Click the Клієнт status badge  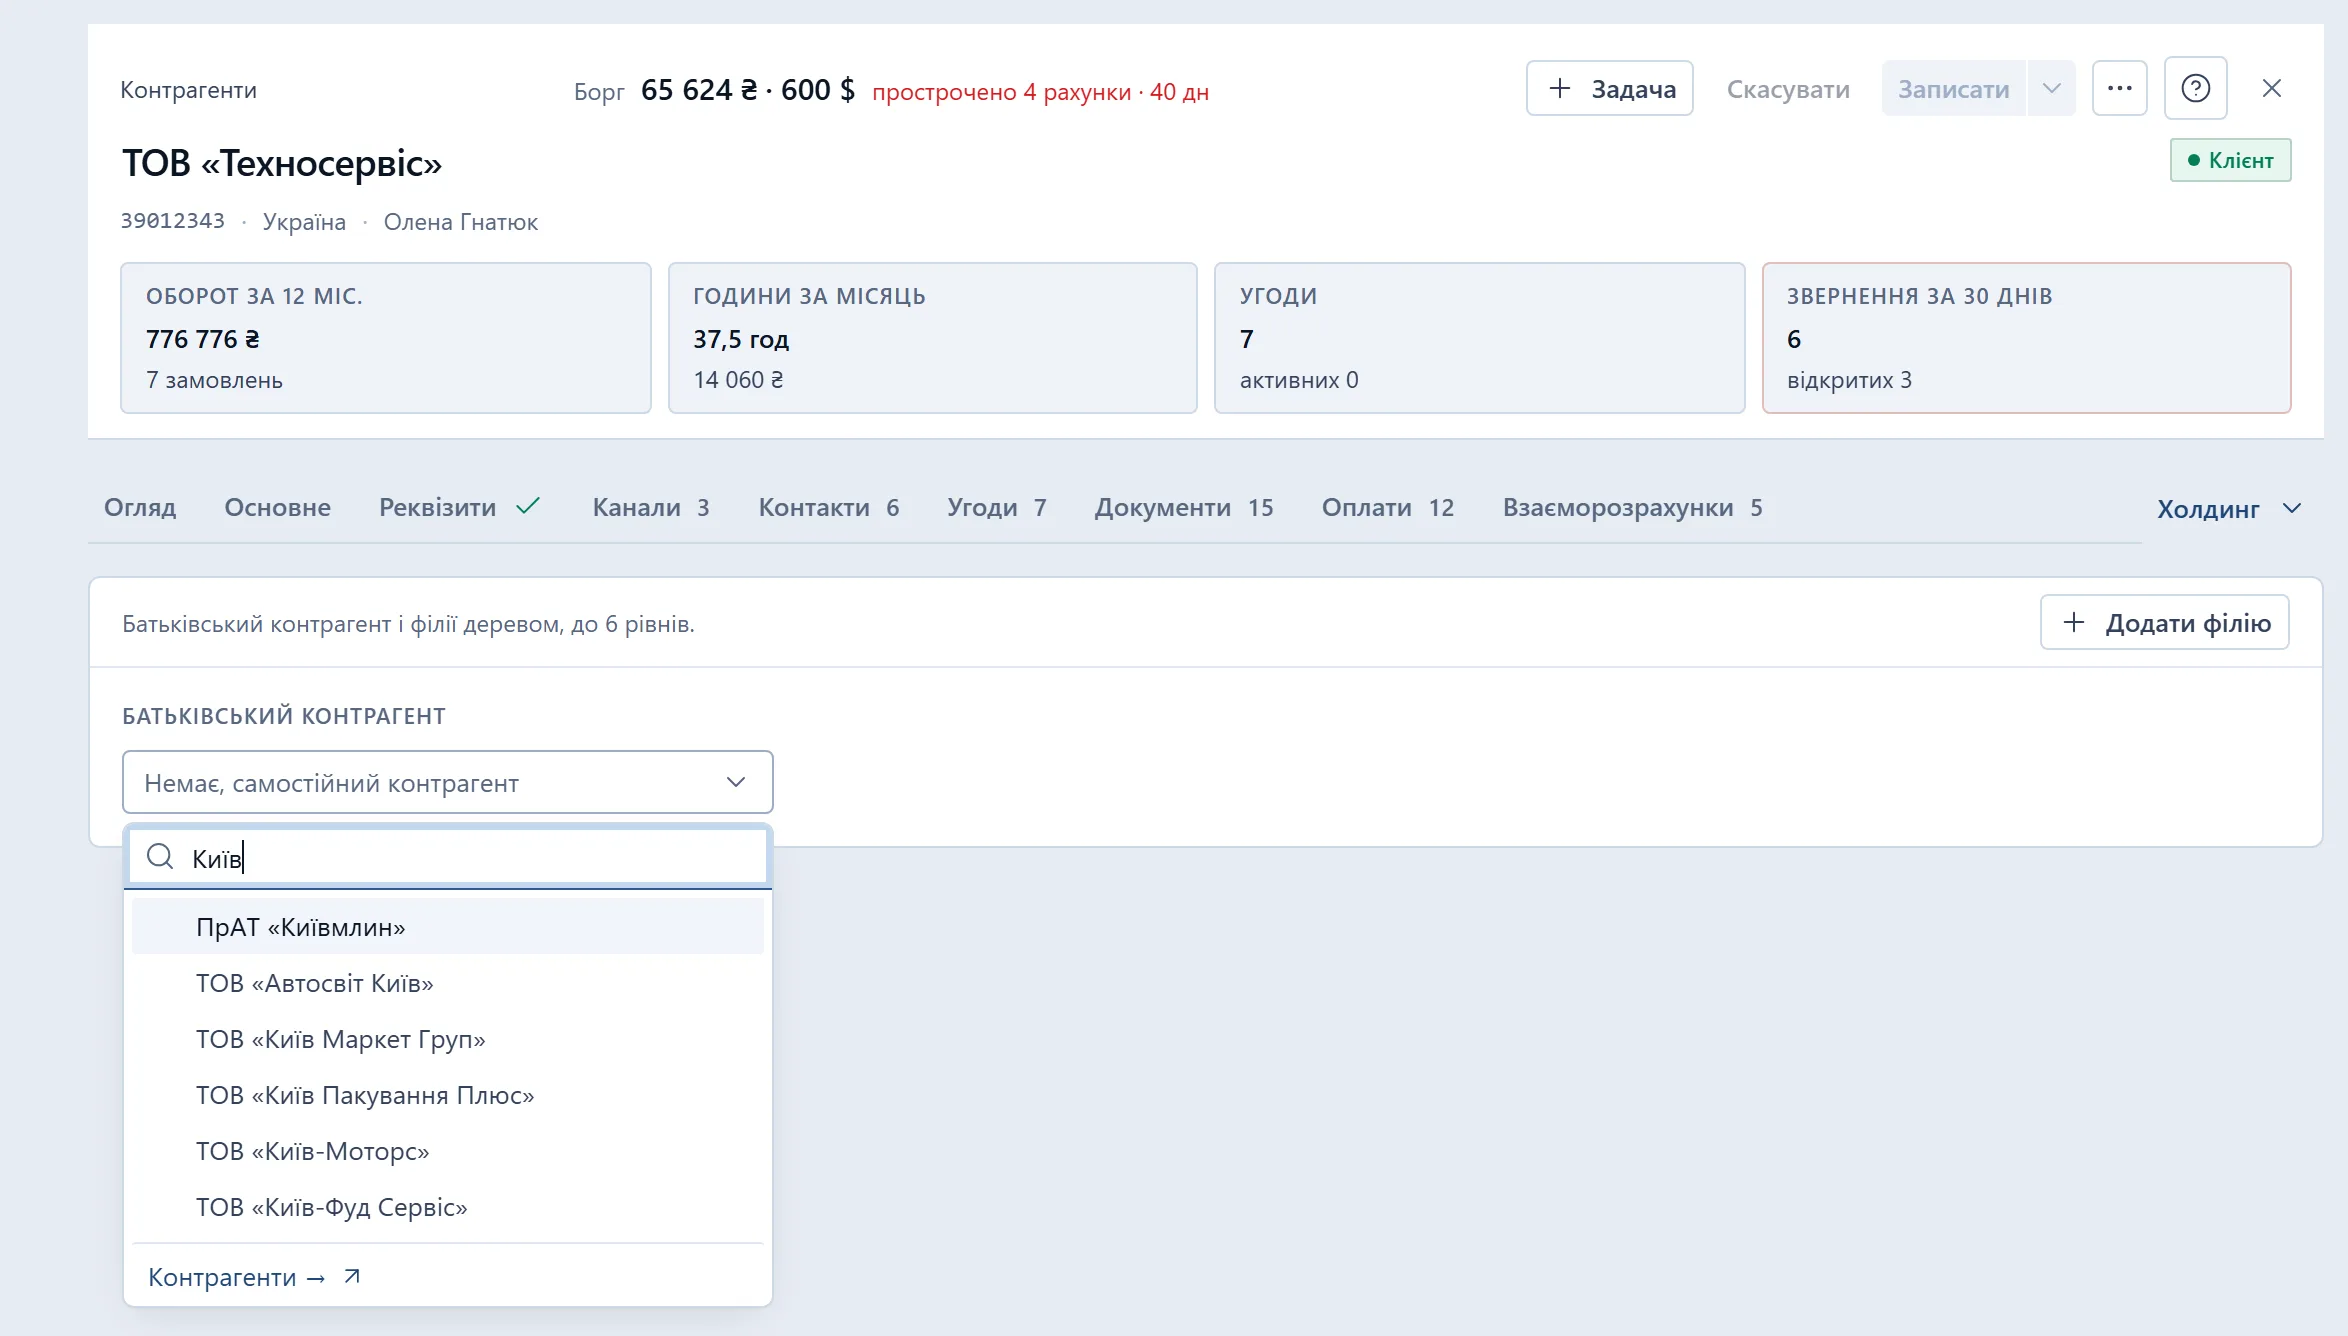[x=2230, y=160]
